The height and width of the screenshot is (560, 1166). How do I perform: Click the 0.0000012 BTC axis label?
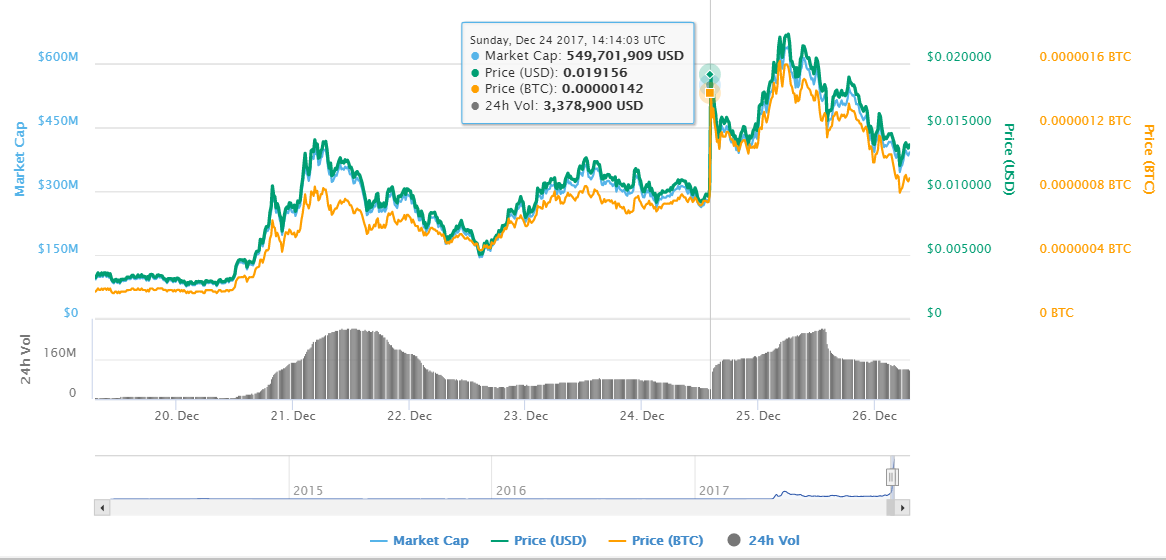[x=1084, y=120]
